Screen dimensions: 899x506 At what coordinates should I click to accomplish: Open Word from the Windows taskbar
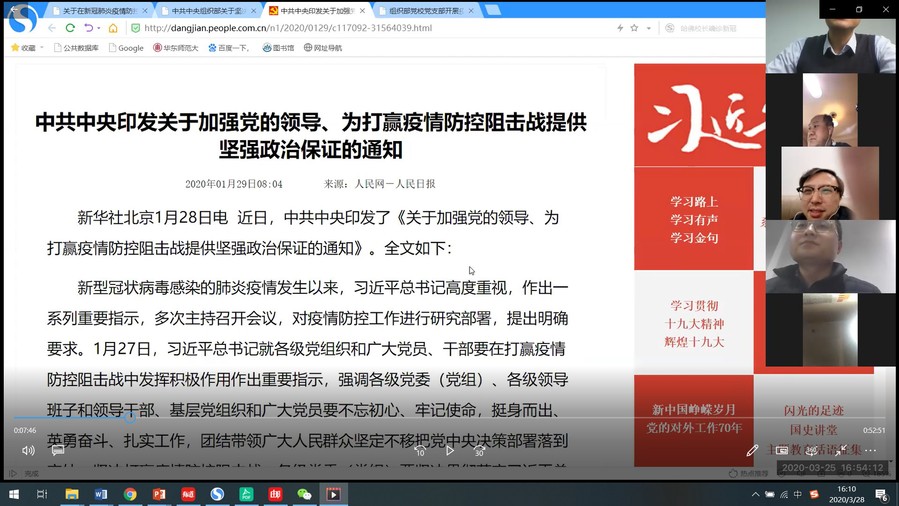(101, 494)
